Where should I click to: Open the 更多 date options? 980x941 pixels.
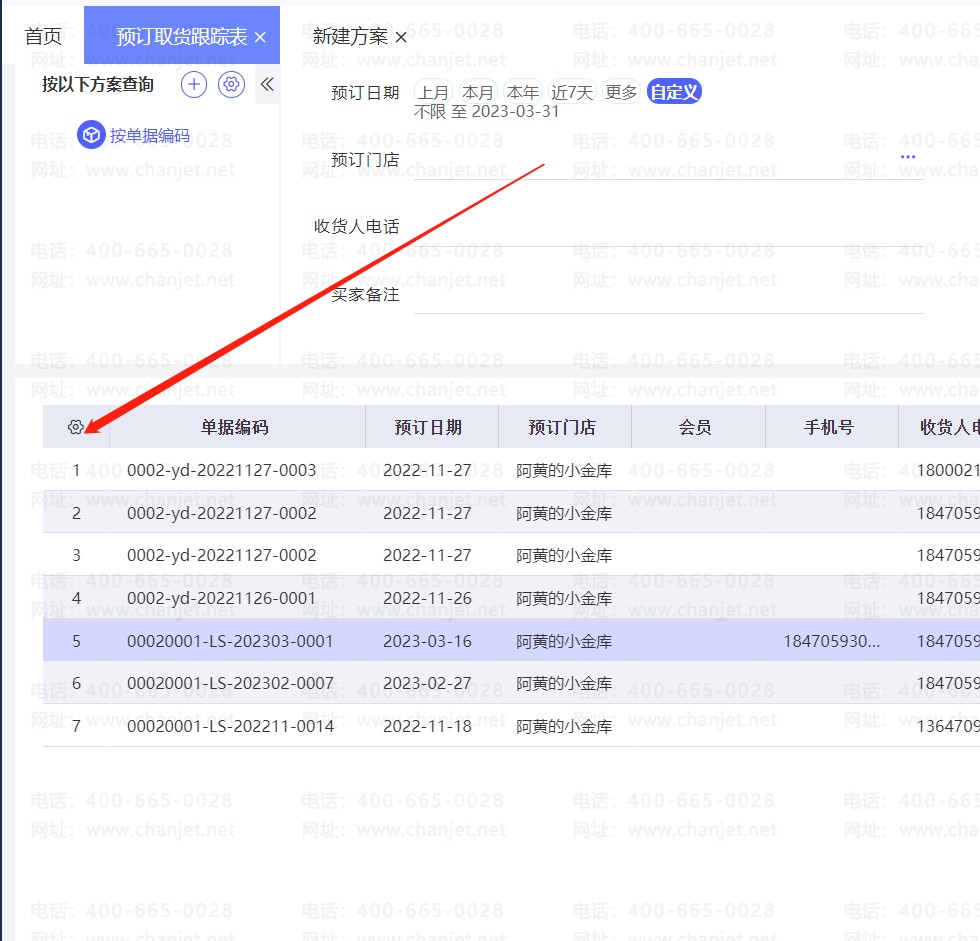(621, 92)
